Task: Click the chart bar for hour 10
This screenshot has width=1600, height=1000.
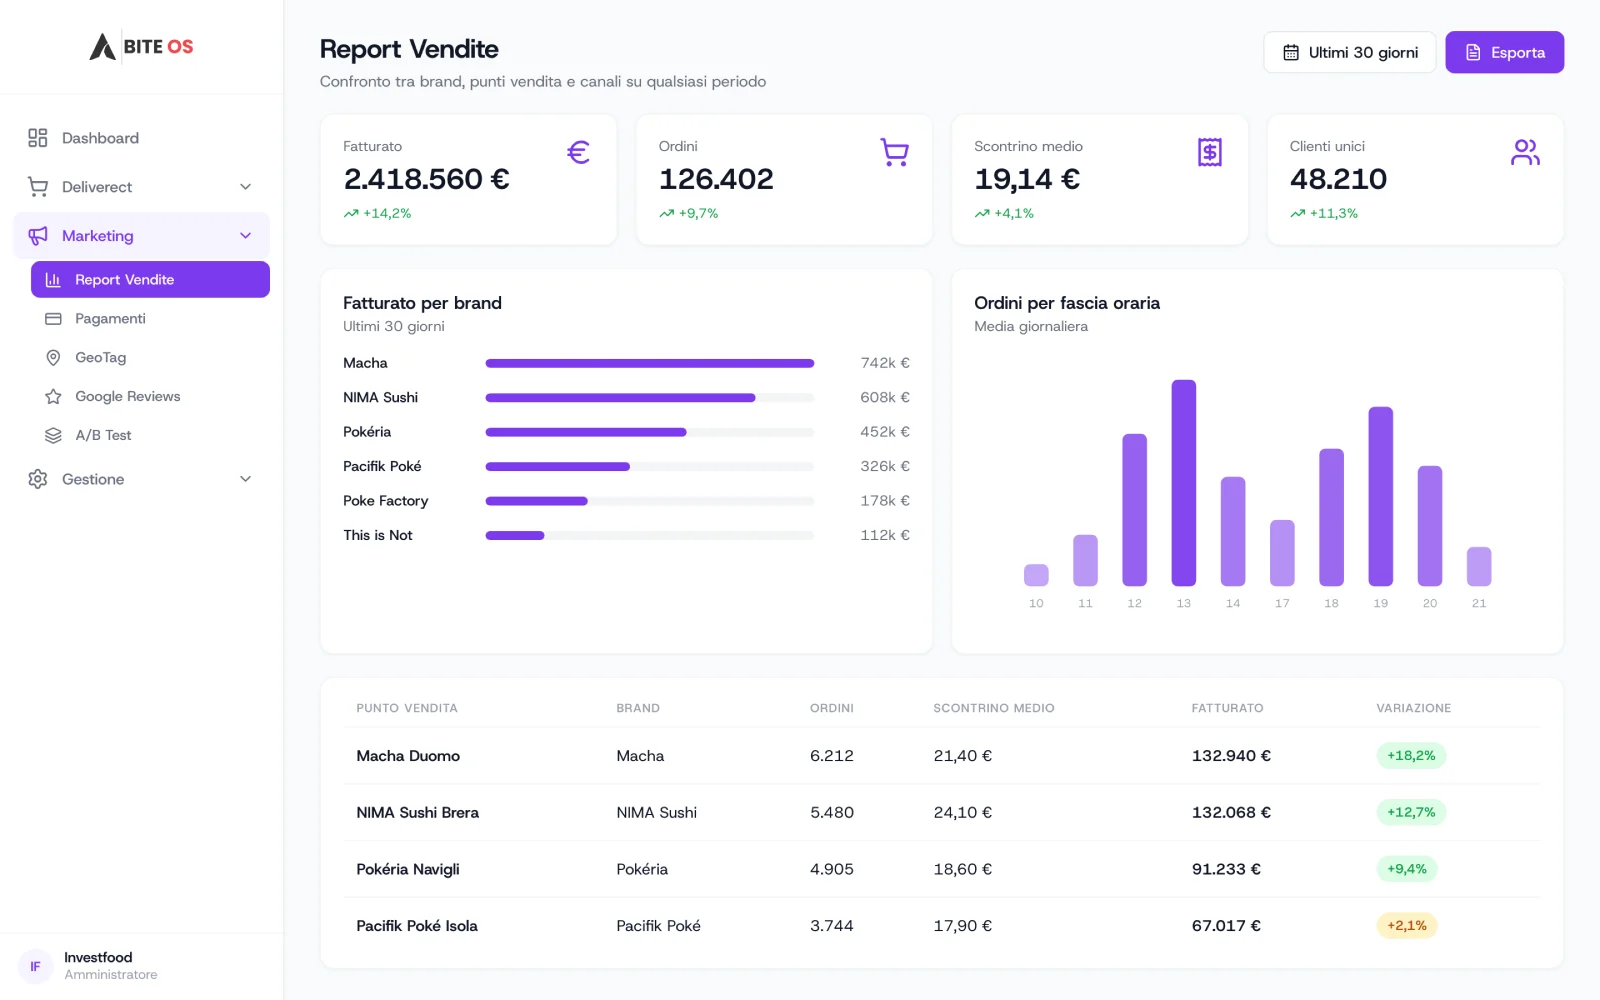Action: tap(1036, 575)
